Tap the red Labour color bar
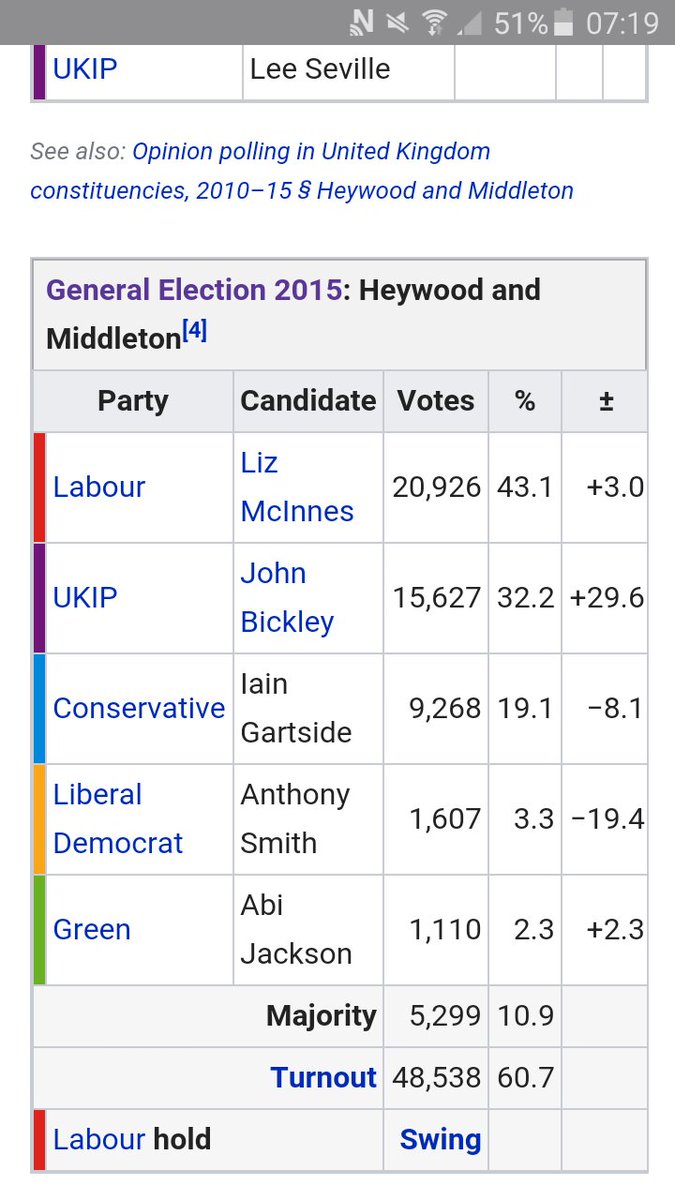 point(39,487)
